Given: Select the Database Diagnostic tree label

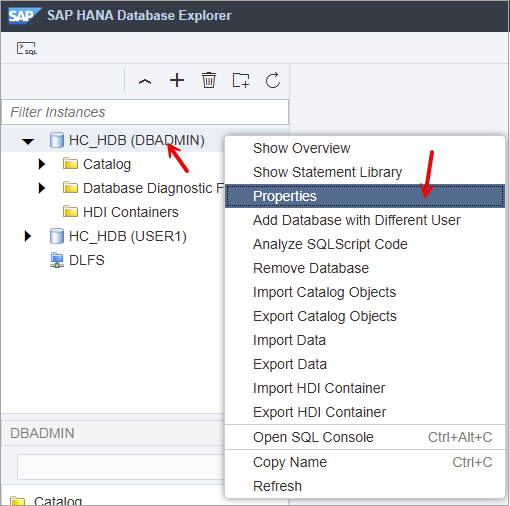Looking at the screenshot, I should pyautogui.click(x=154, y=188).
